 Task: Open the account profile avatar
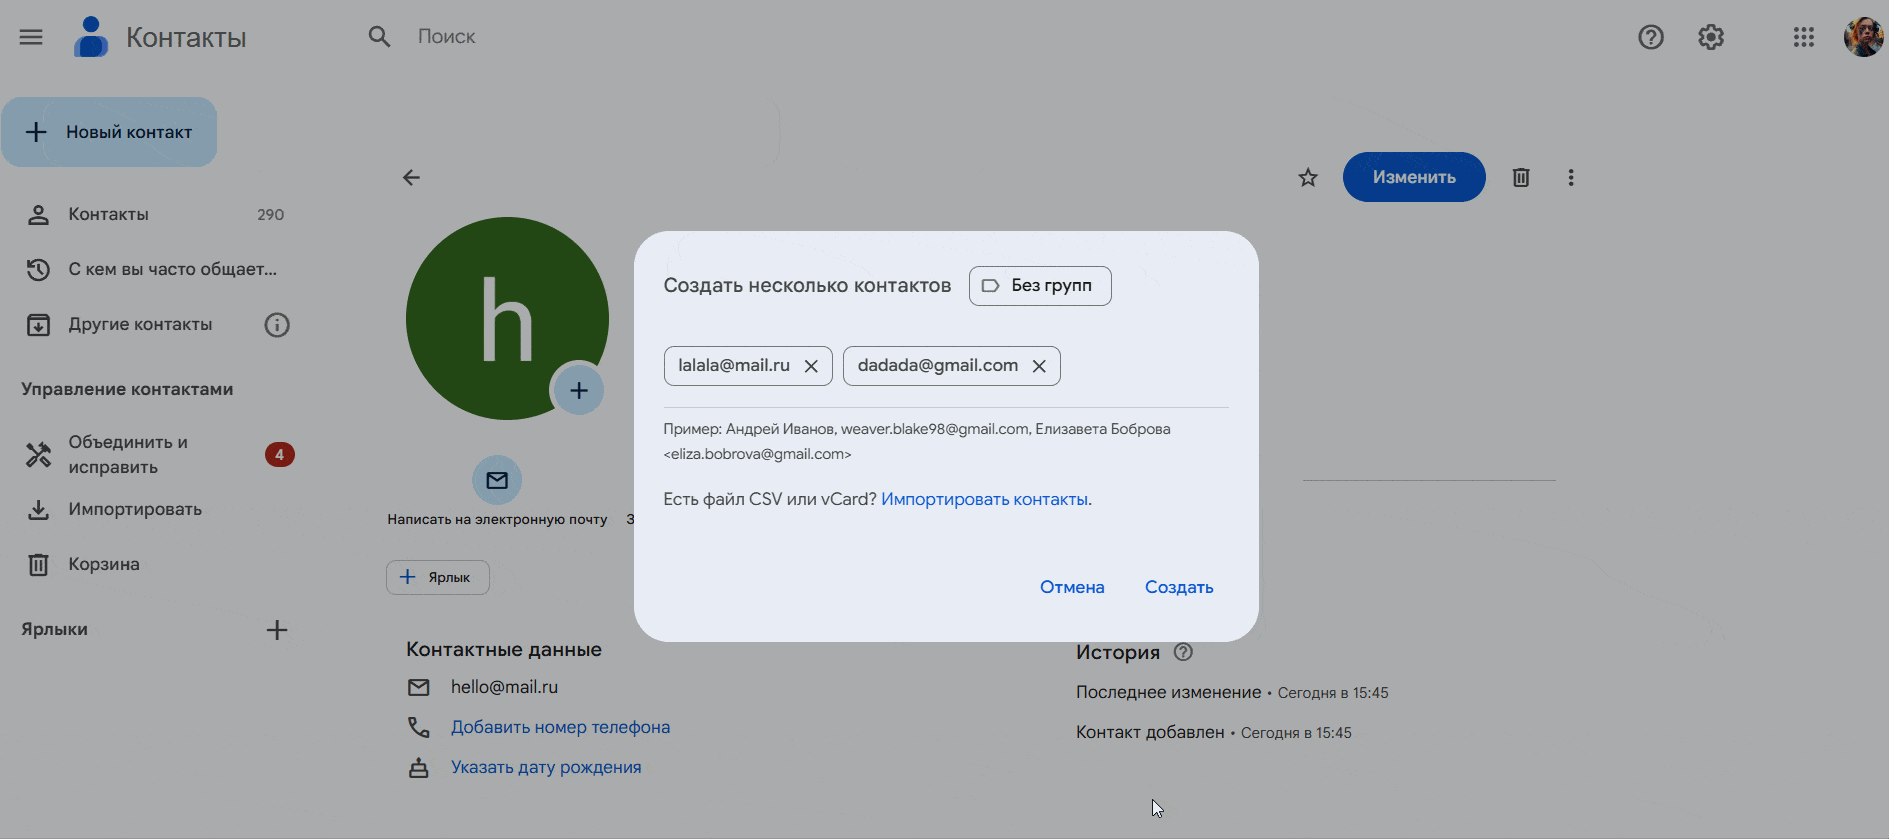pyautogui.click(x=1863, y=37)
